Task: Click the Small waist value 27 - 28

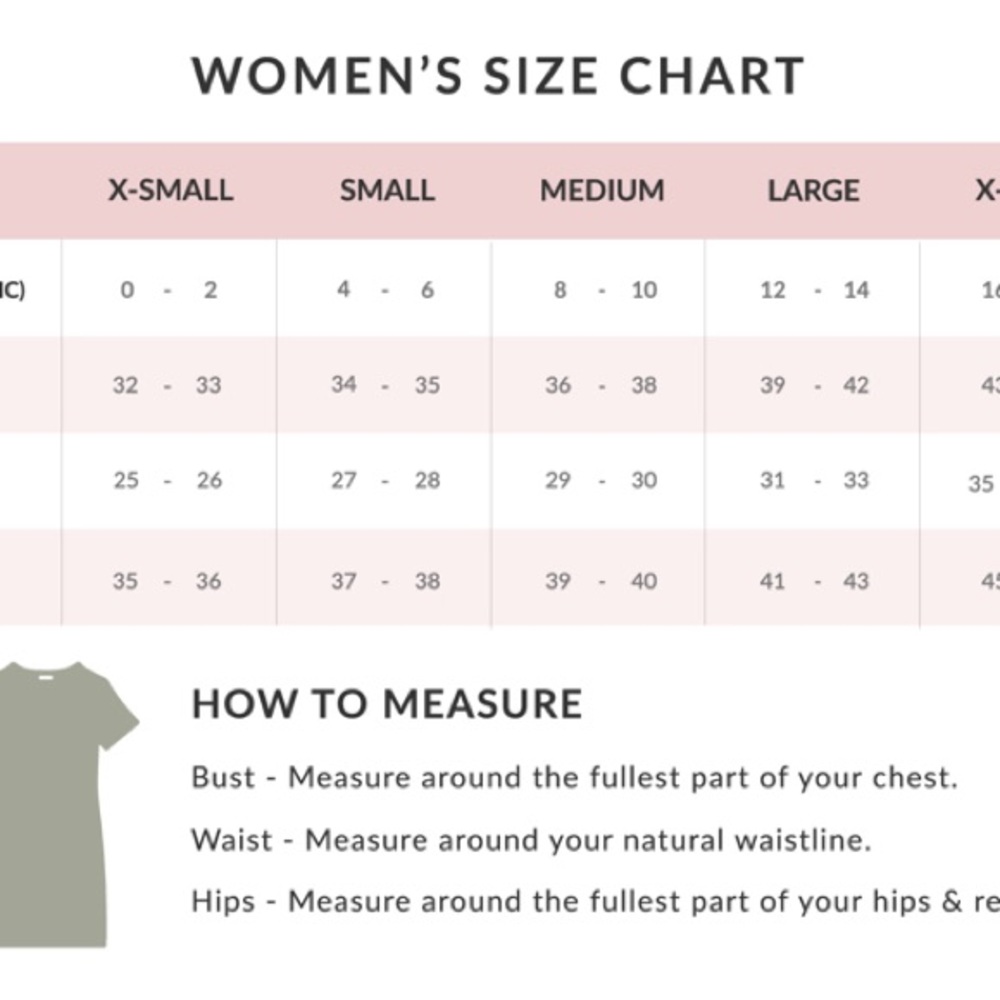Action: click(385, 480)
